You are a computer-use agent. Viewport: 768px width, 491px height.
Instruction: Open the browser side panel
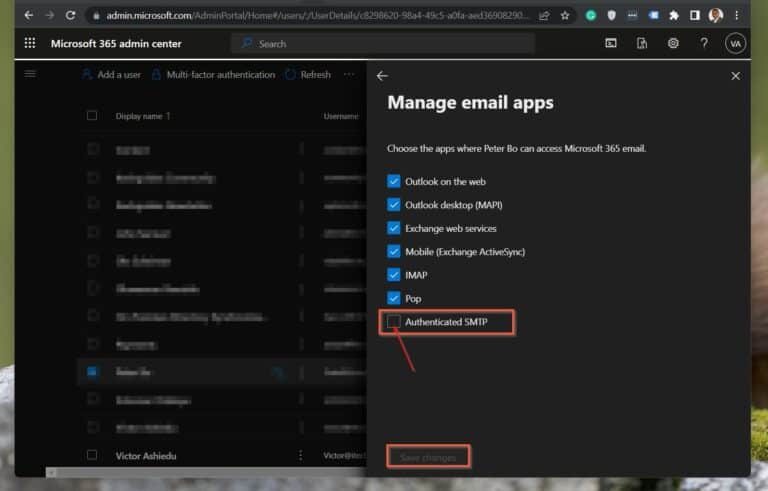[695, 16]
